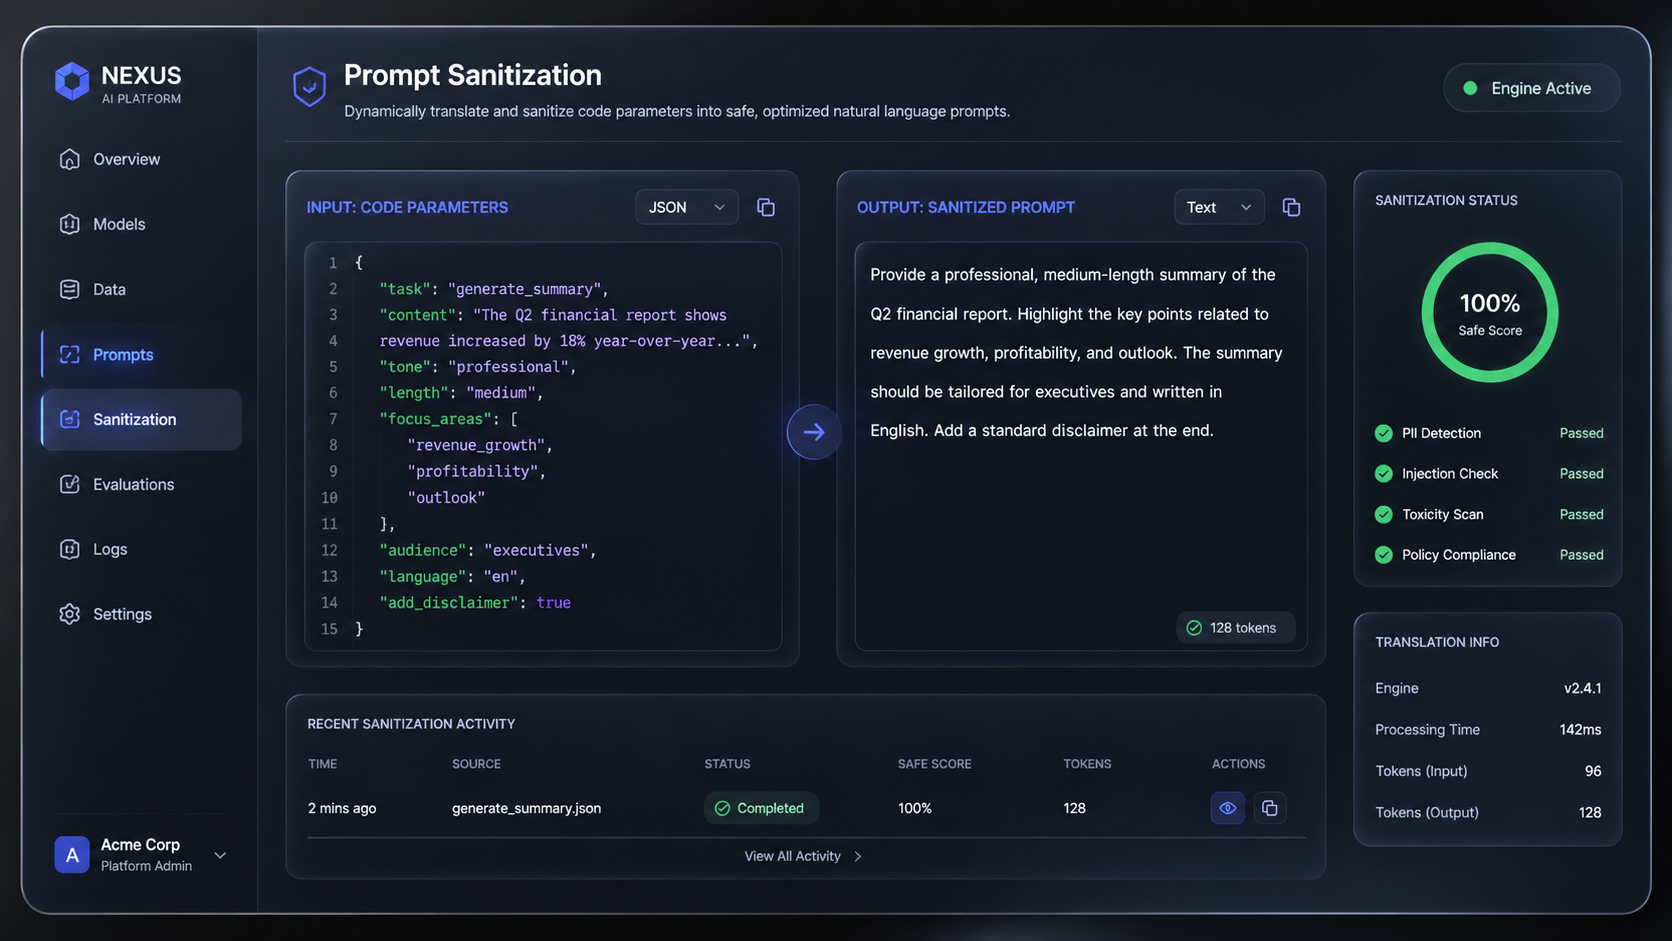The image size is (1672, 941).
Task: Click the engine version "v2.4.1"
Action: [1582, 688]
